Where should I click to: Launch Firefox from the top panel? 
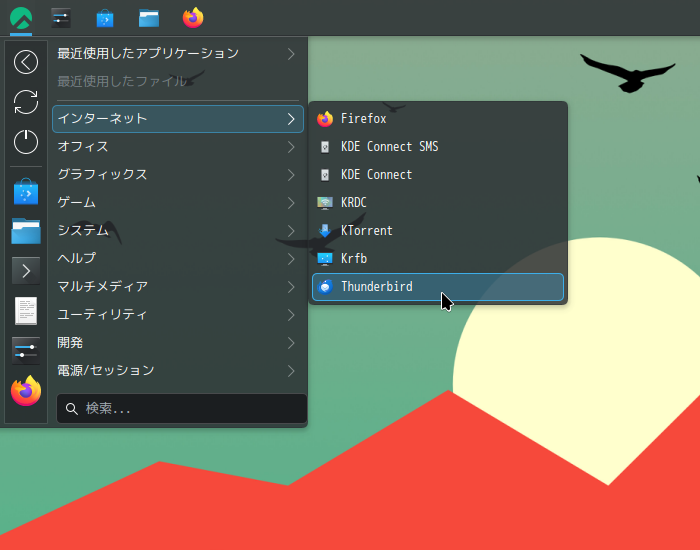pyautogui.click(x=193, y=18)
